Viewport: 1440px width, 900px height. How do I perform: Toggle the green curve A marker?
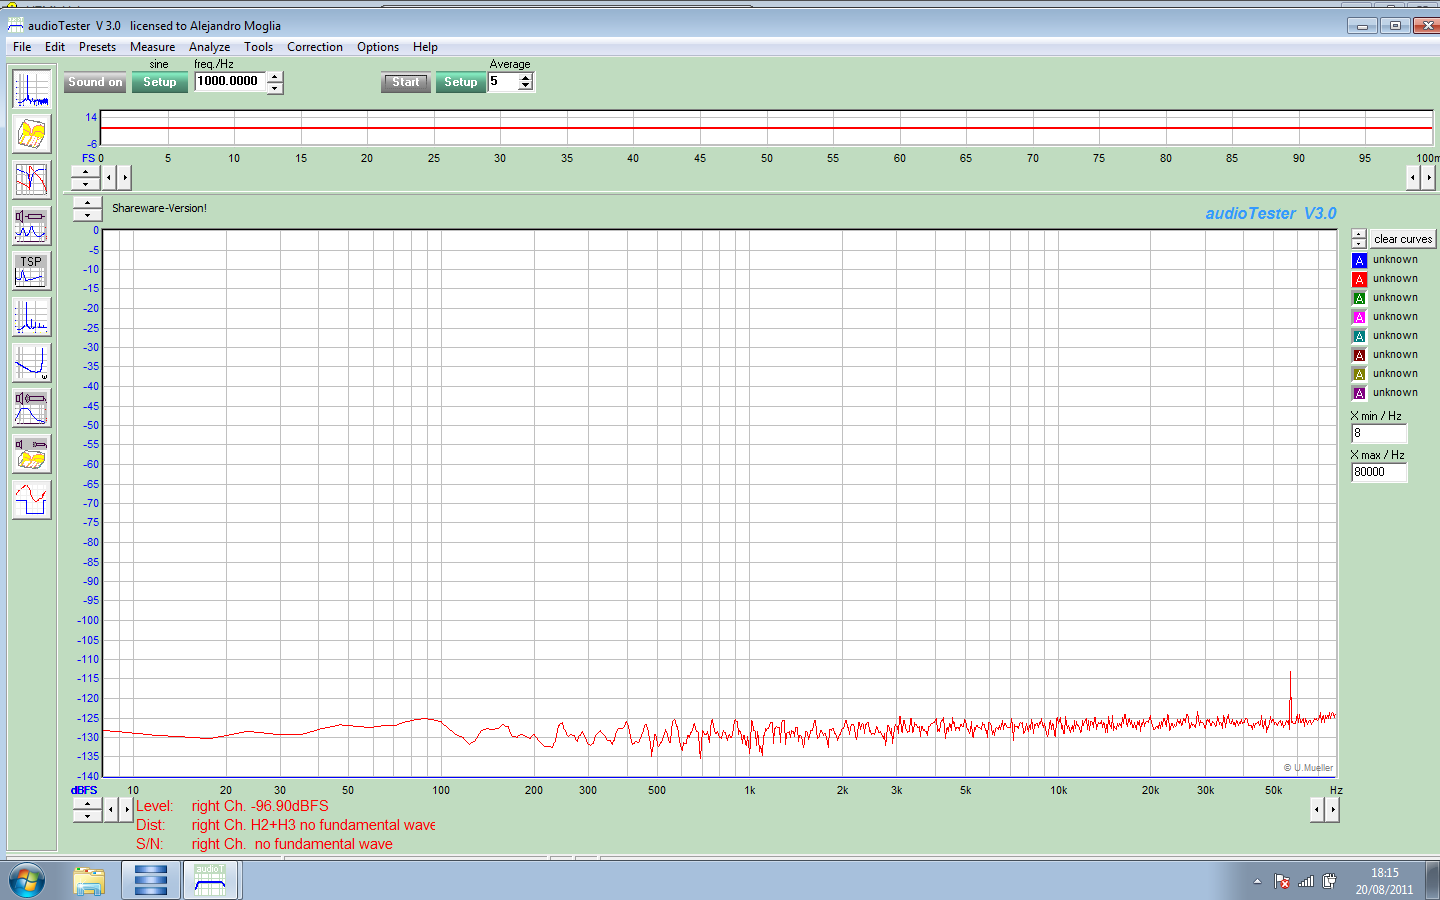(1359, 298)
